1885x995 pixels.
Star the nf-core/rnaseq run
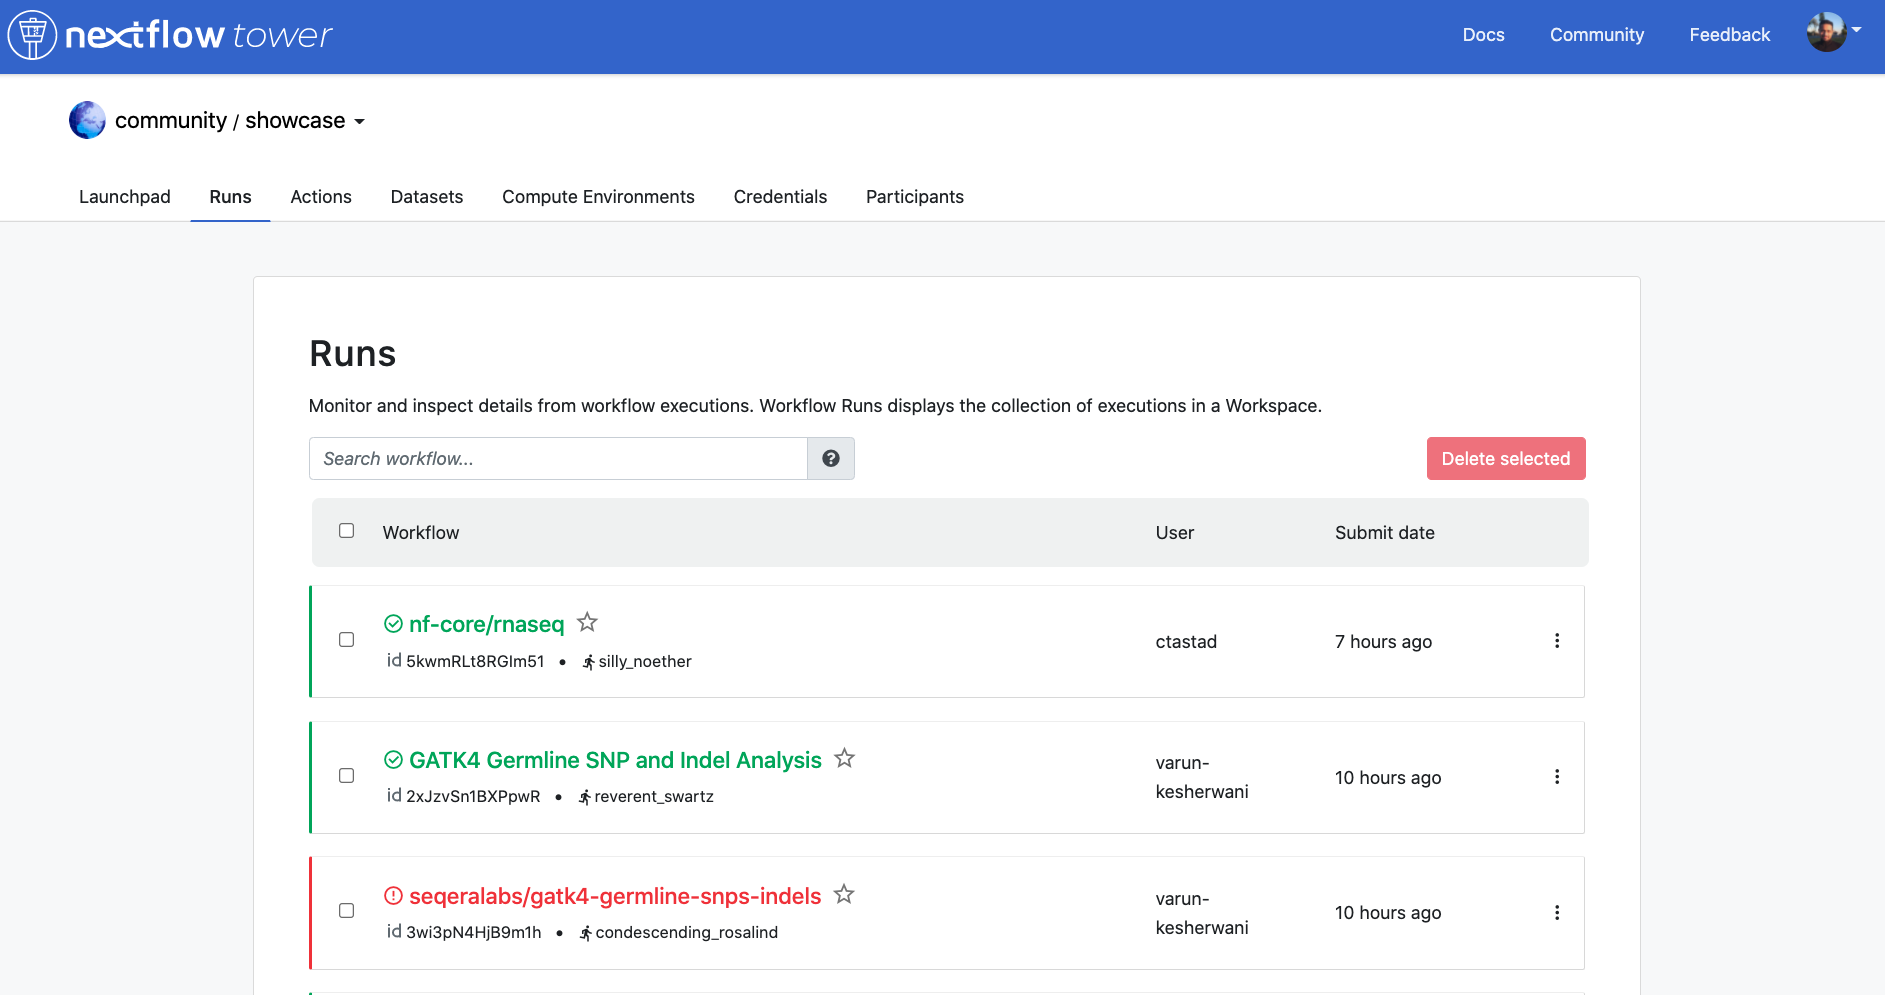point(587,622)
